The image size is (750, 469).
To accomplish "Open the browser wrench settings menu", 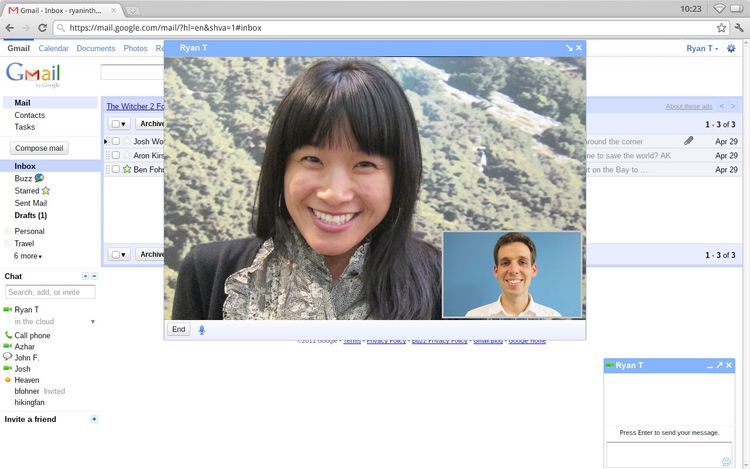I will (738, 28).
